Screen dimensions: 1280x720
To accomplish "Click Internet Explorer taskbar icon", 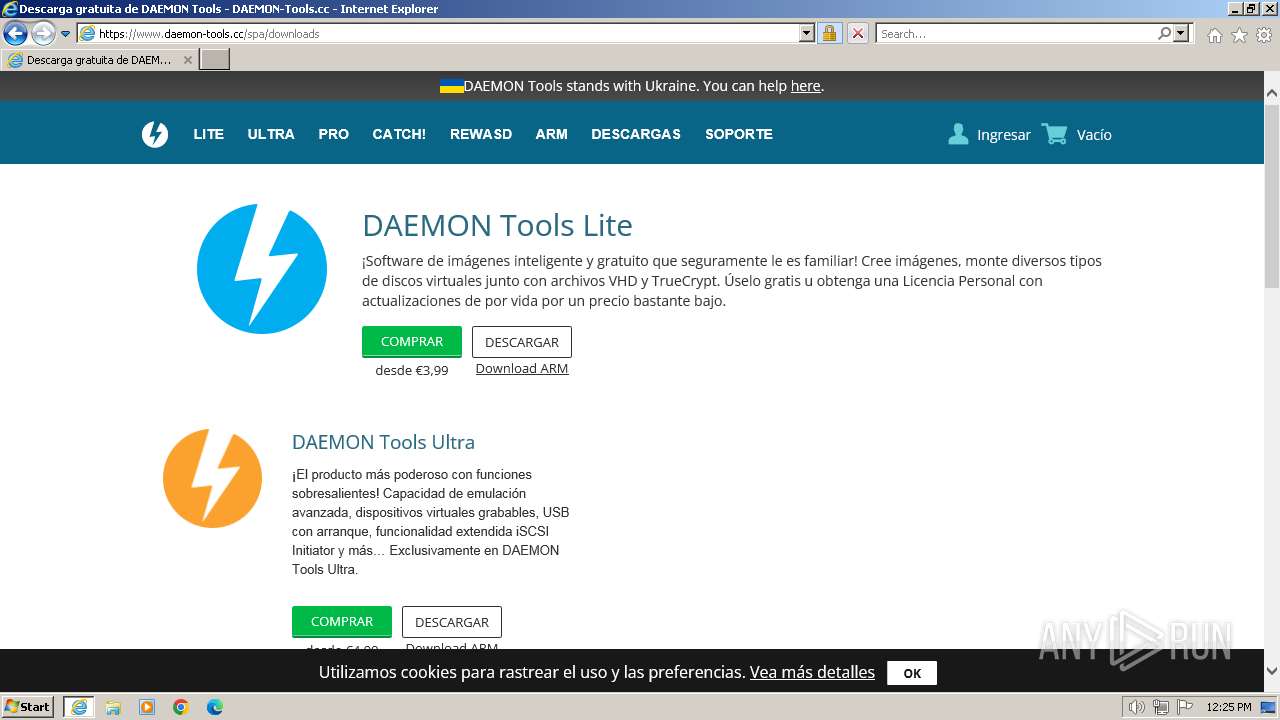I will click(78, 707).
